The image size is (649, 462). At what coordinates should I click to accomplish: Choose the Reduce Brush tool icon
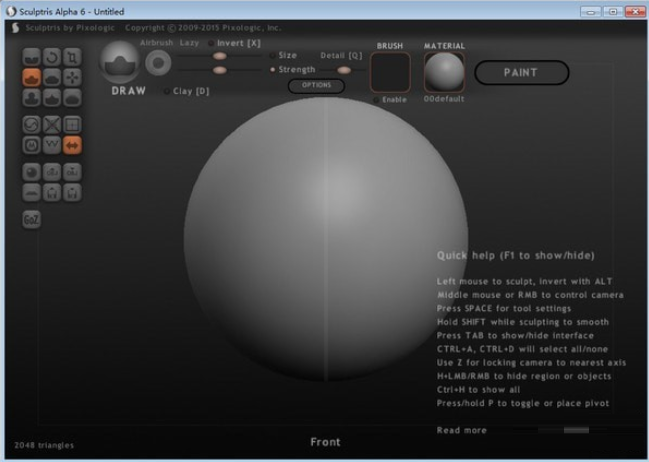tap(31, 125)
